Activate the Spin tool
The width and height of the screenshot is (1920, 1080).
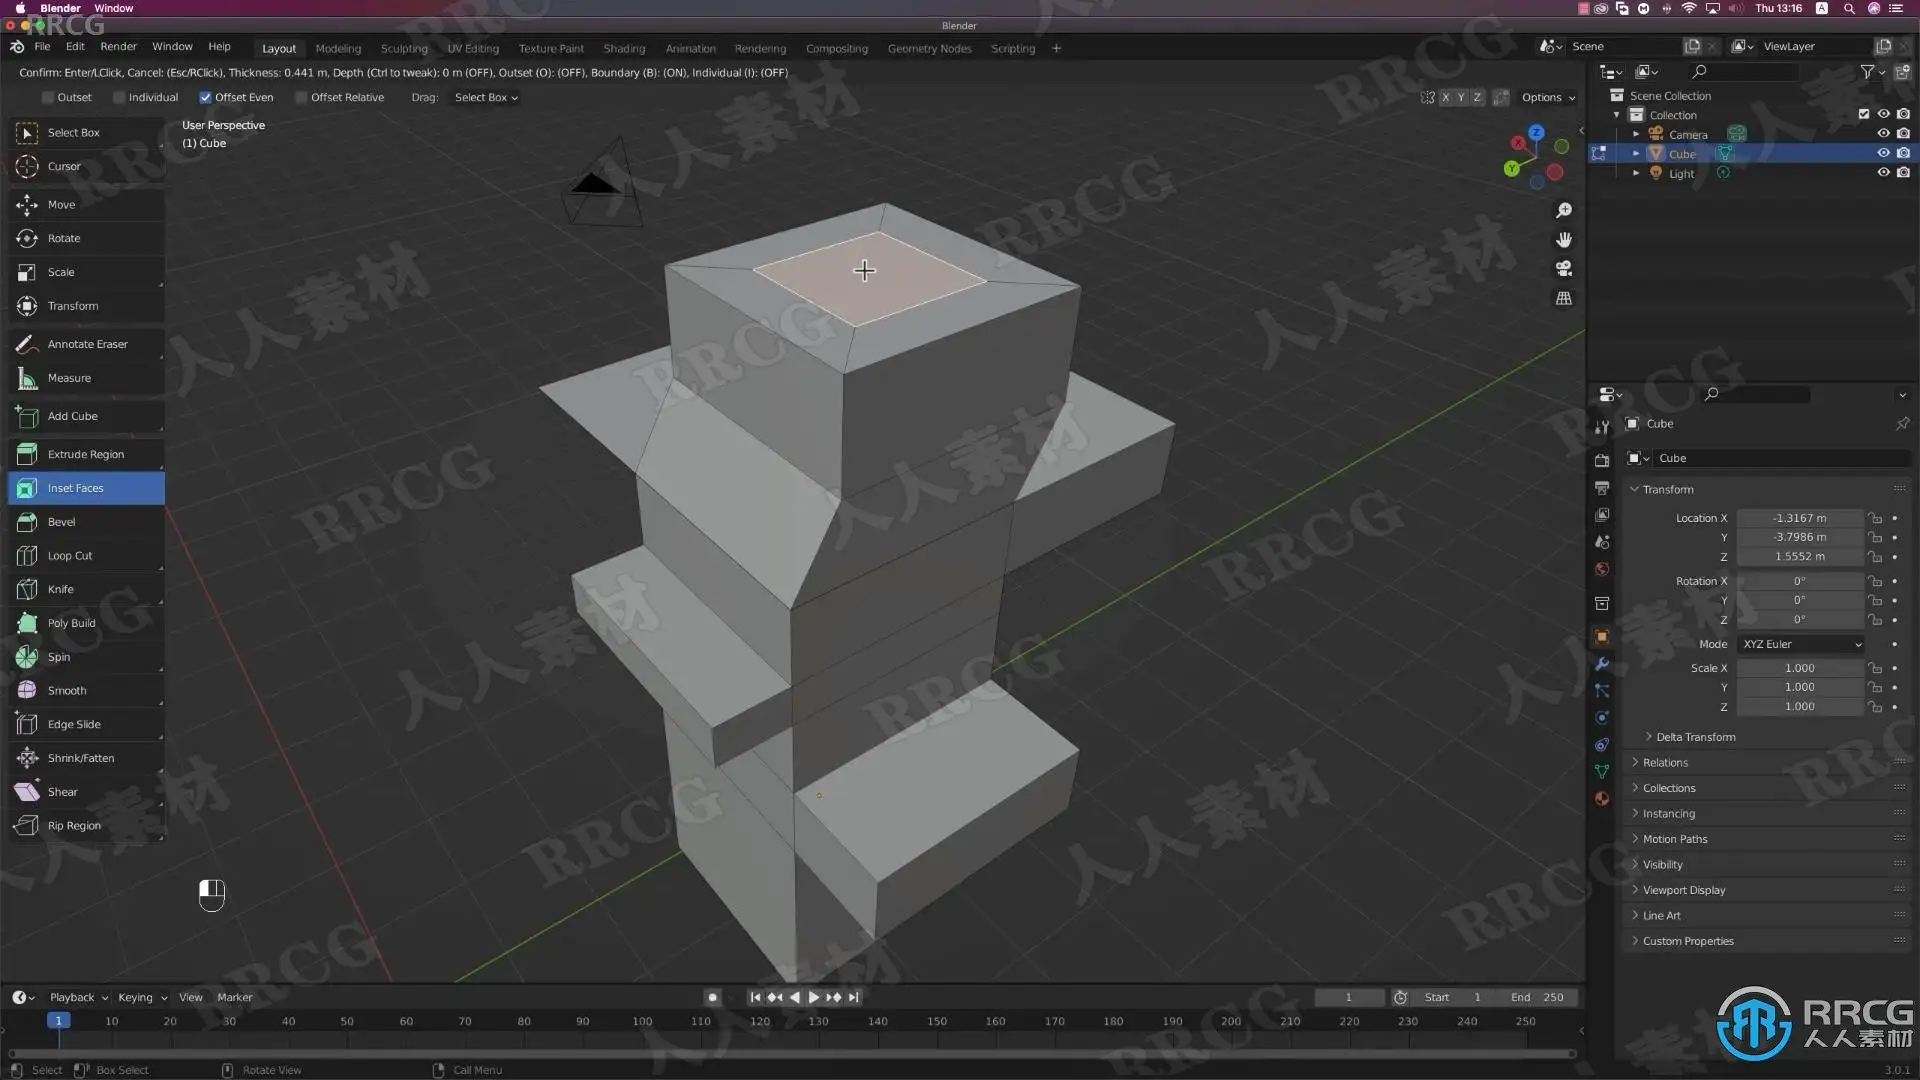pos(86,658)
